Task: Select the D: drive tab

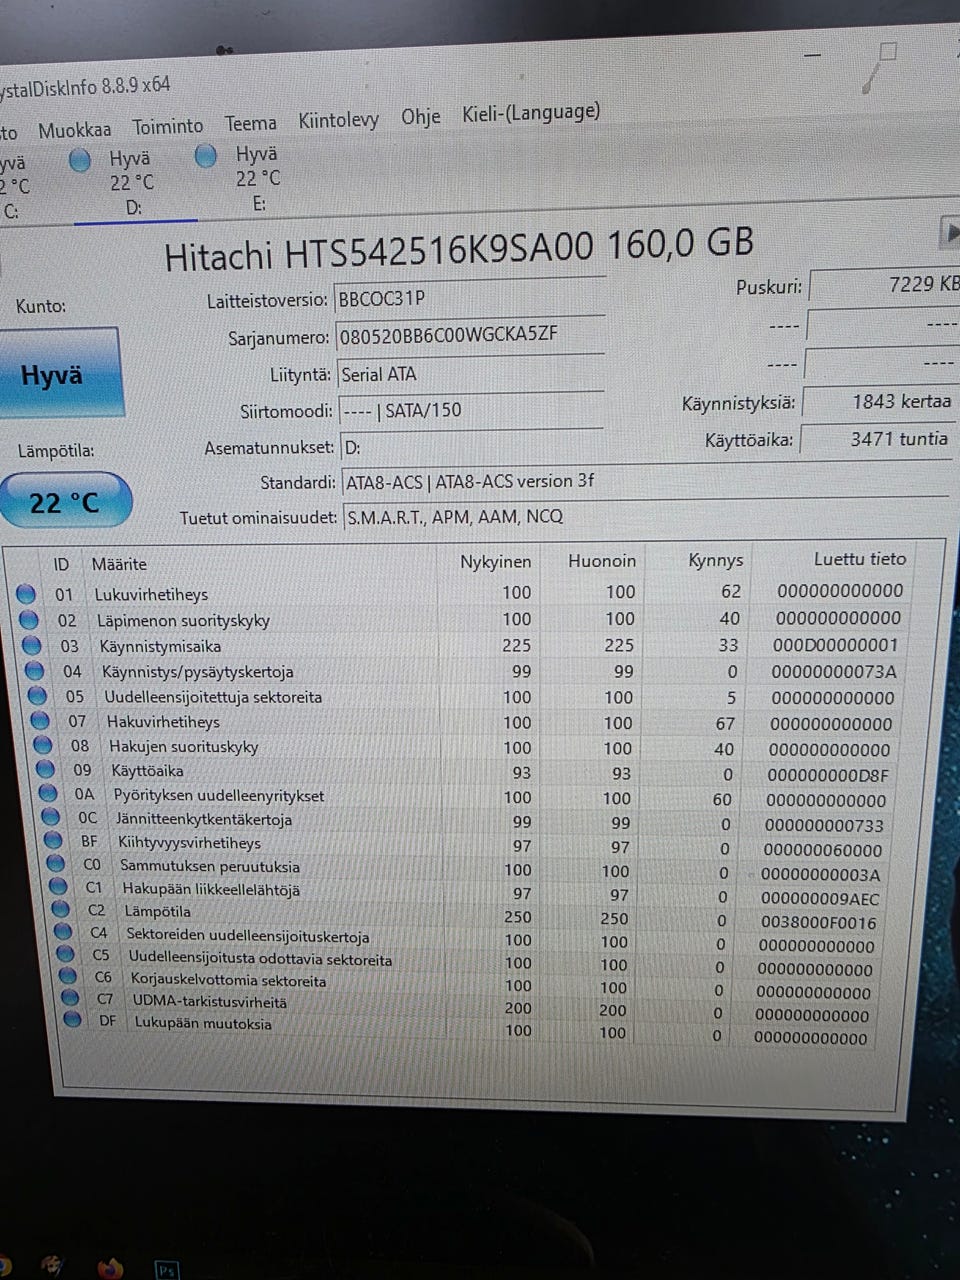Action: pos(133,183)
